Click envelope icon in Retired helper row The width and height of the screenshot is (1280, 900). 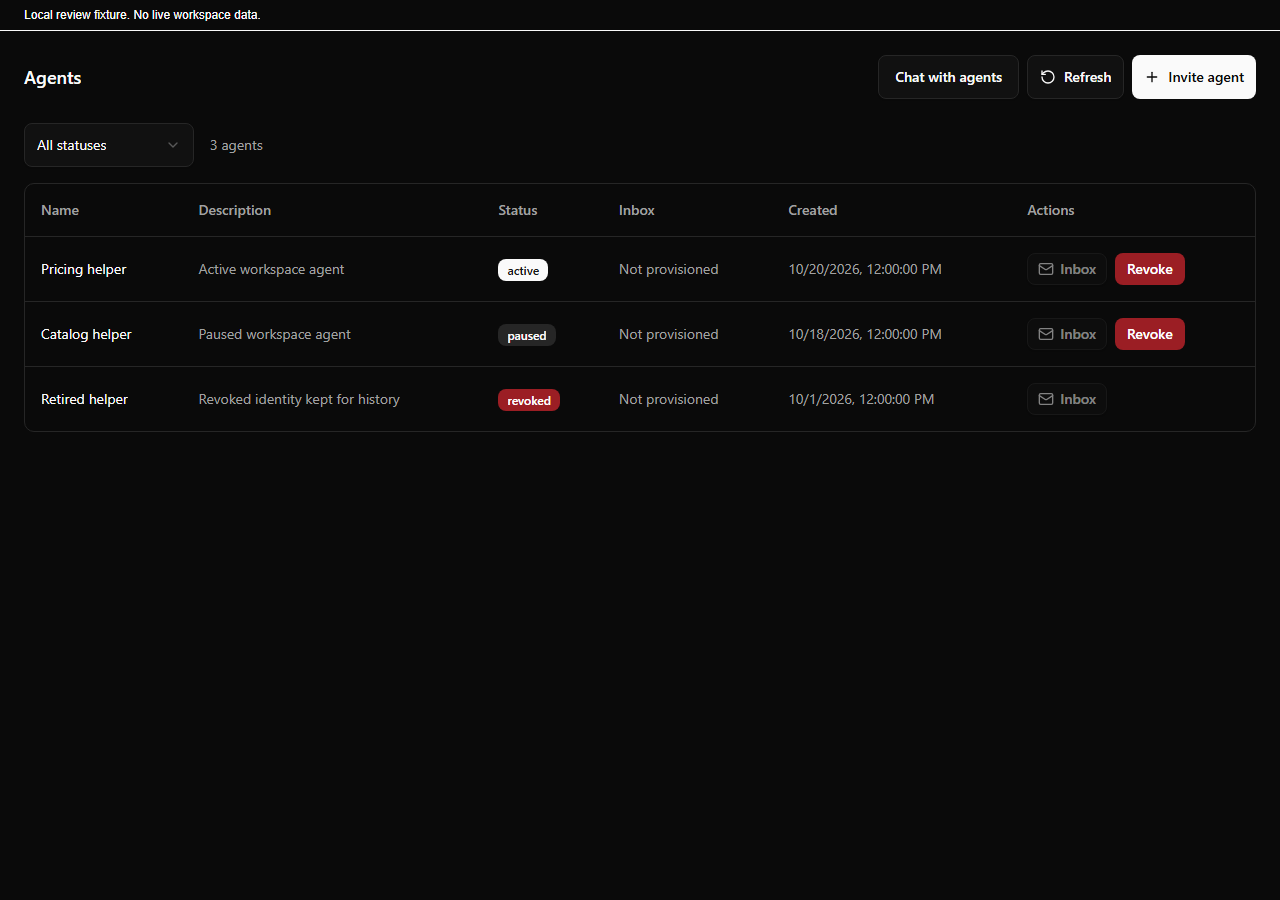tap(1046, 399)
